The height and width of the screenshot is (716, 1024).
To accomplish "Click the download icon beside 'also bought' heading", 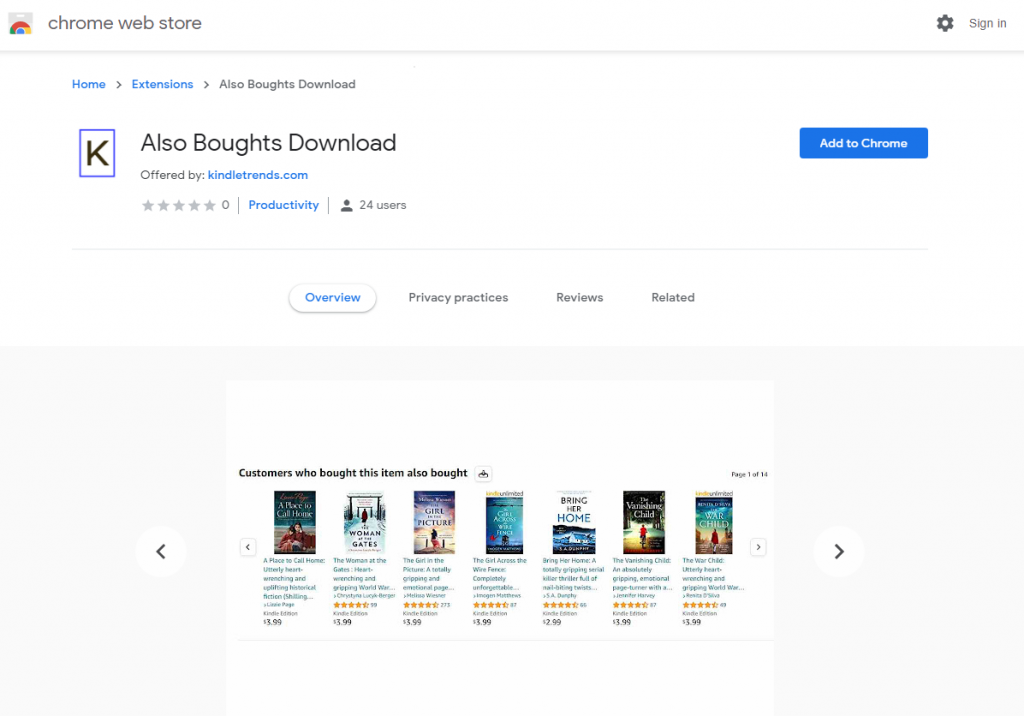I will point(483,474).
